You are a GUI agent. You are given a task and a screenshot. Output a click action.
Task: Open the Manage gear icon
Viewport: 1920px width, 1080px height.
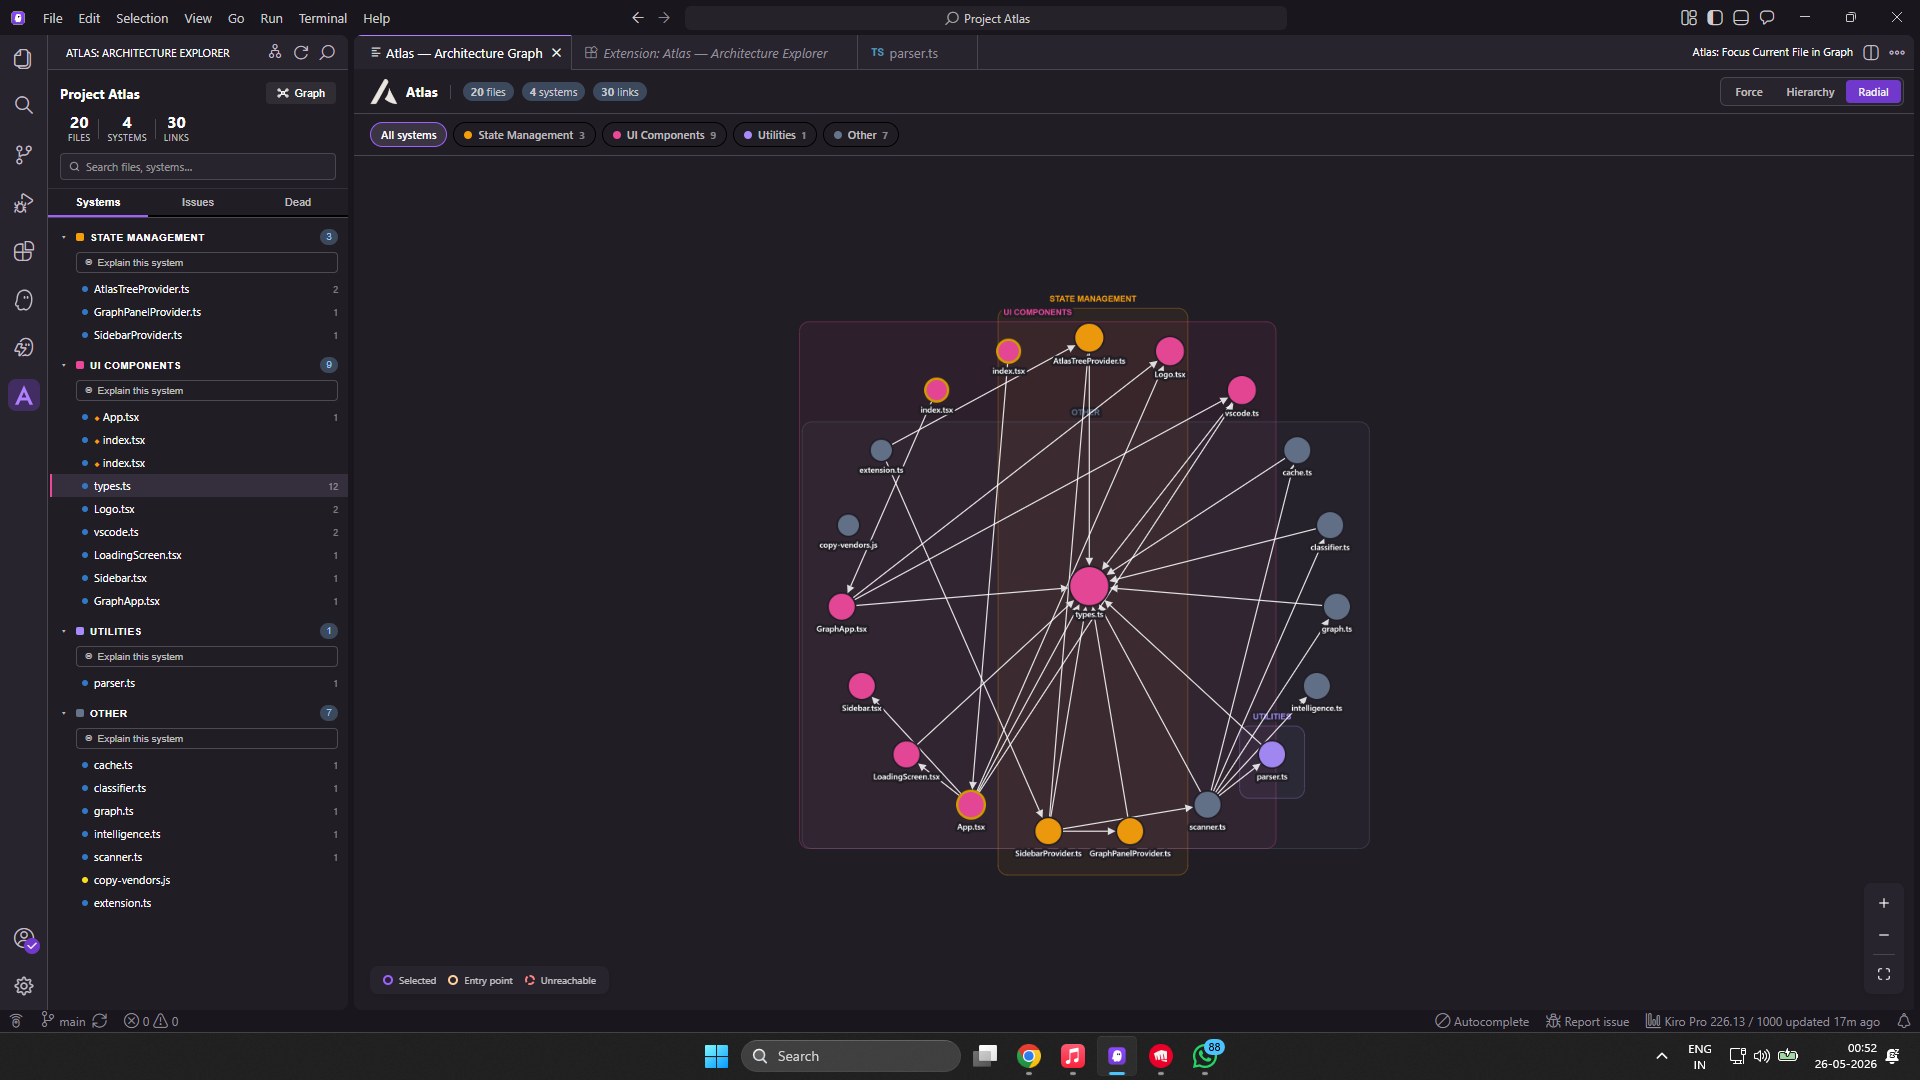[x=24, y=986]
